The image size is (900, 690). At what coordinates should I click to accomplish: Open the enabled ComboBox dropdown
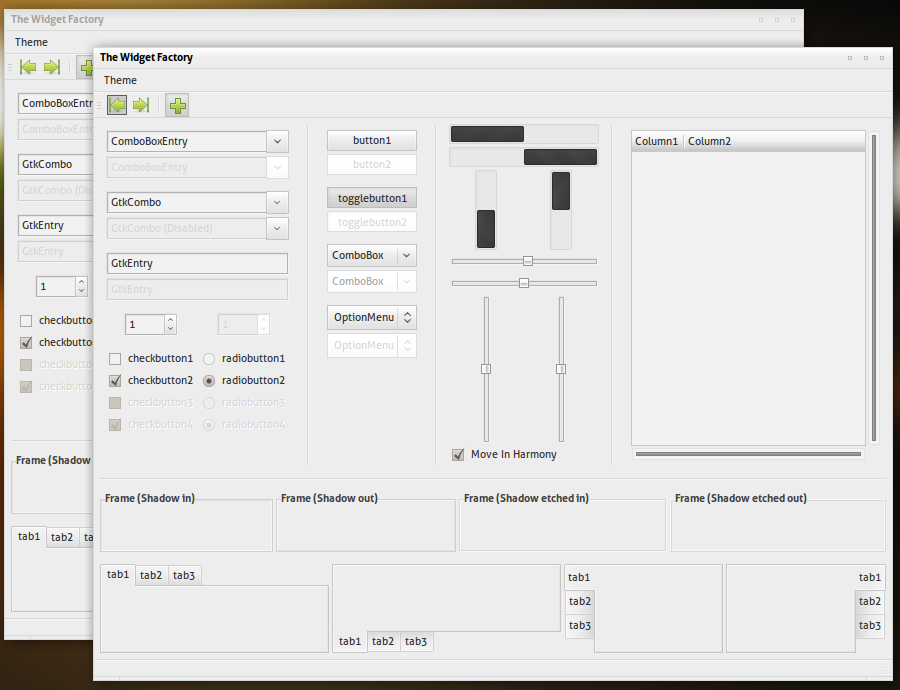[x=372, y=255]
